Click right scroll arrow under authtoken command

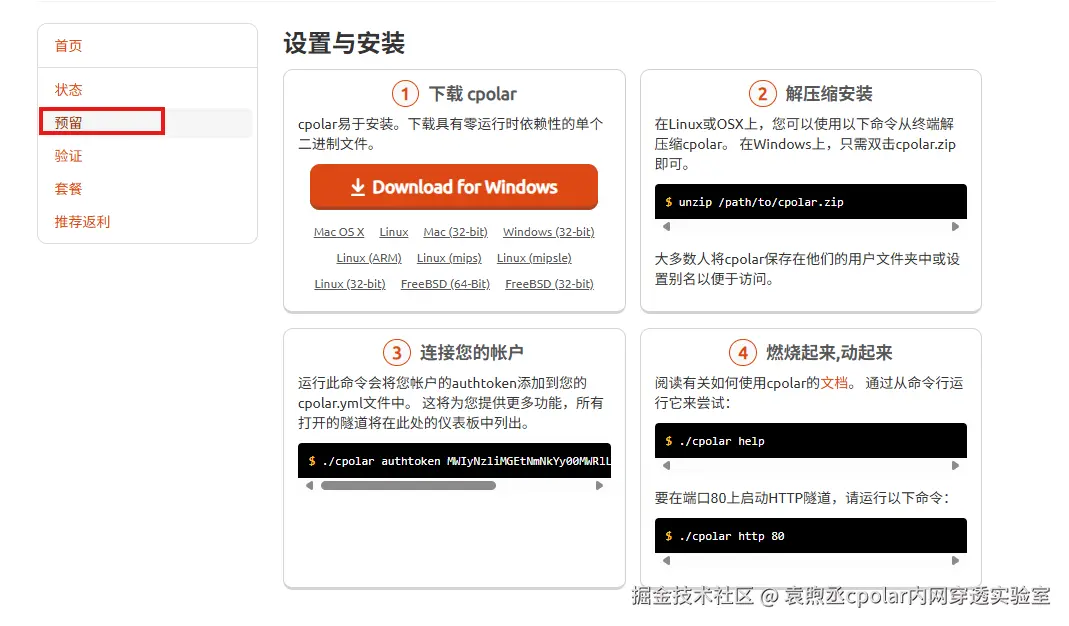point(599,486)
